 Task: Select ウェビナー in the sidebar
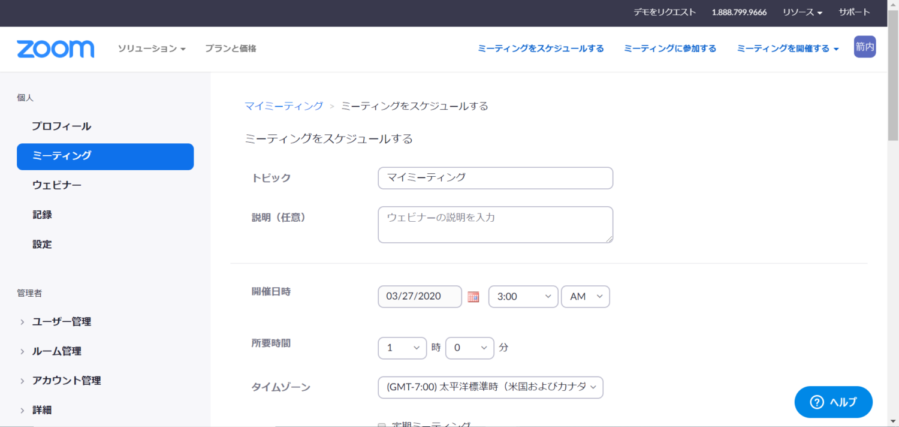pos(57,186)
